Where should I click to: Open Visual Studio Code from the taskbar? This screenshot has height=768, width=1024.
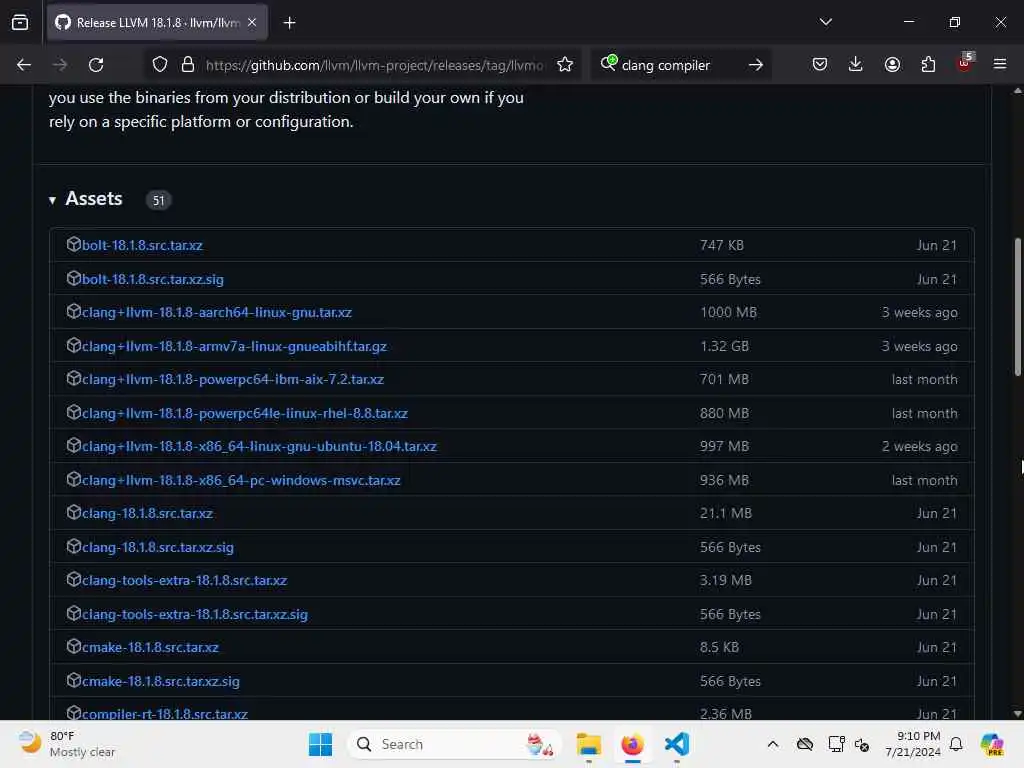(677, 744)
